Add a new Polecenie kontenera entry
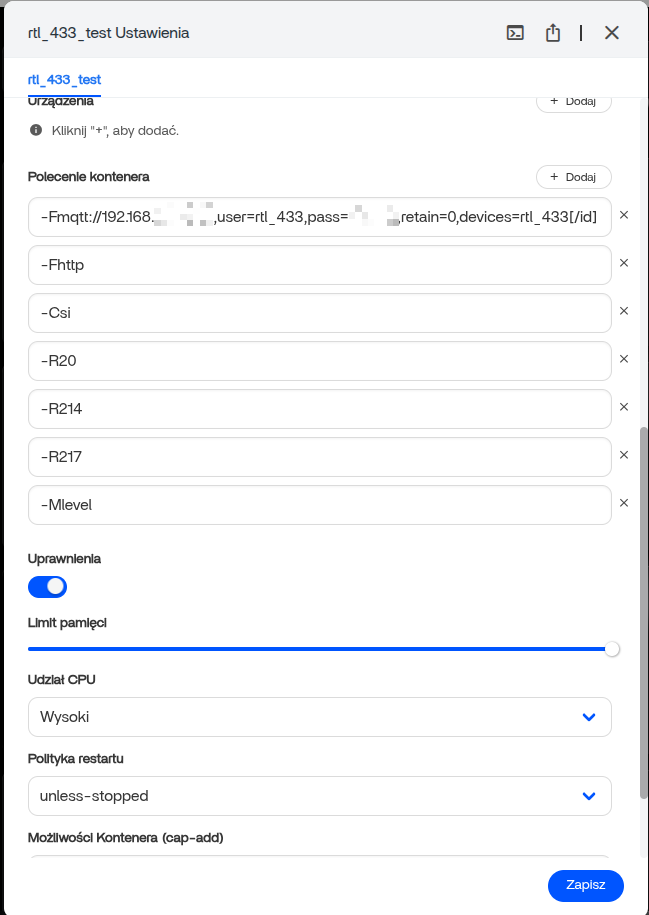This screenshot has width=649, height=915. click(x=573, y=177)
